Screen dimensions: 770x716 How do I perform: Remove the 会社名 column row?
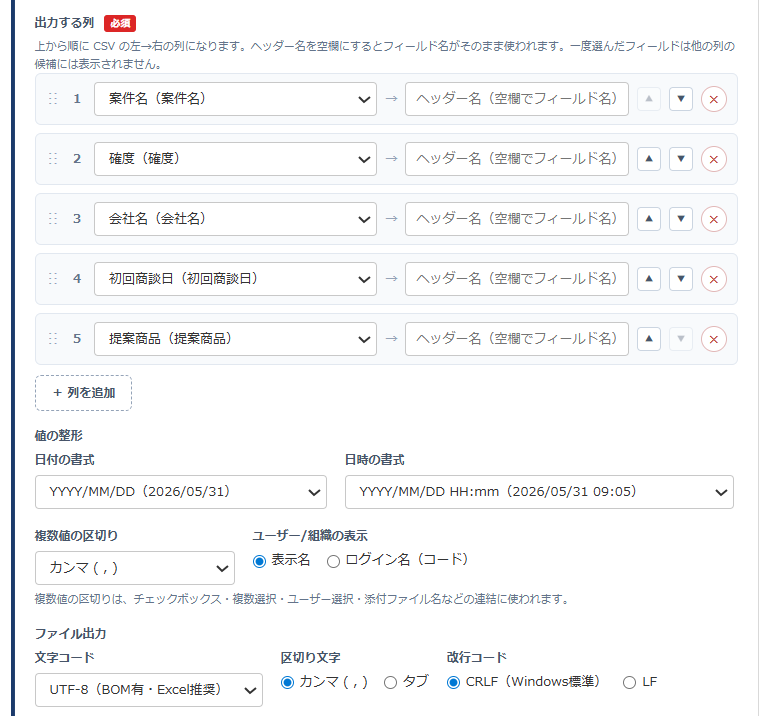point(714,219)
